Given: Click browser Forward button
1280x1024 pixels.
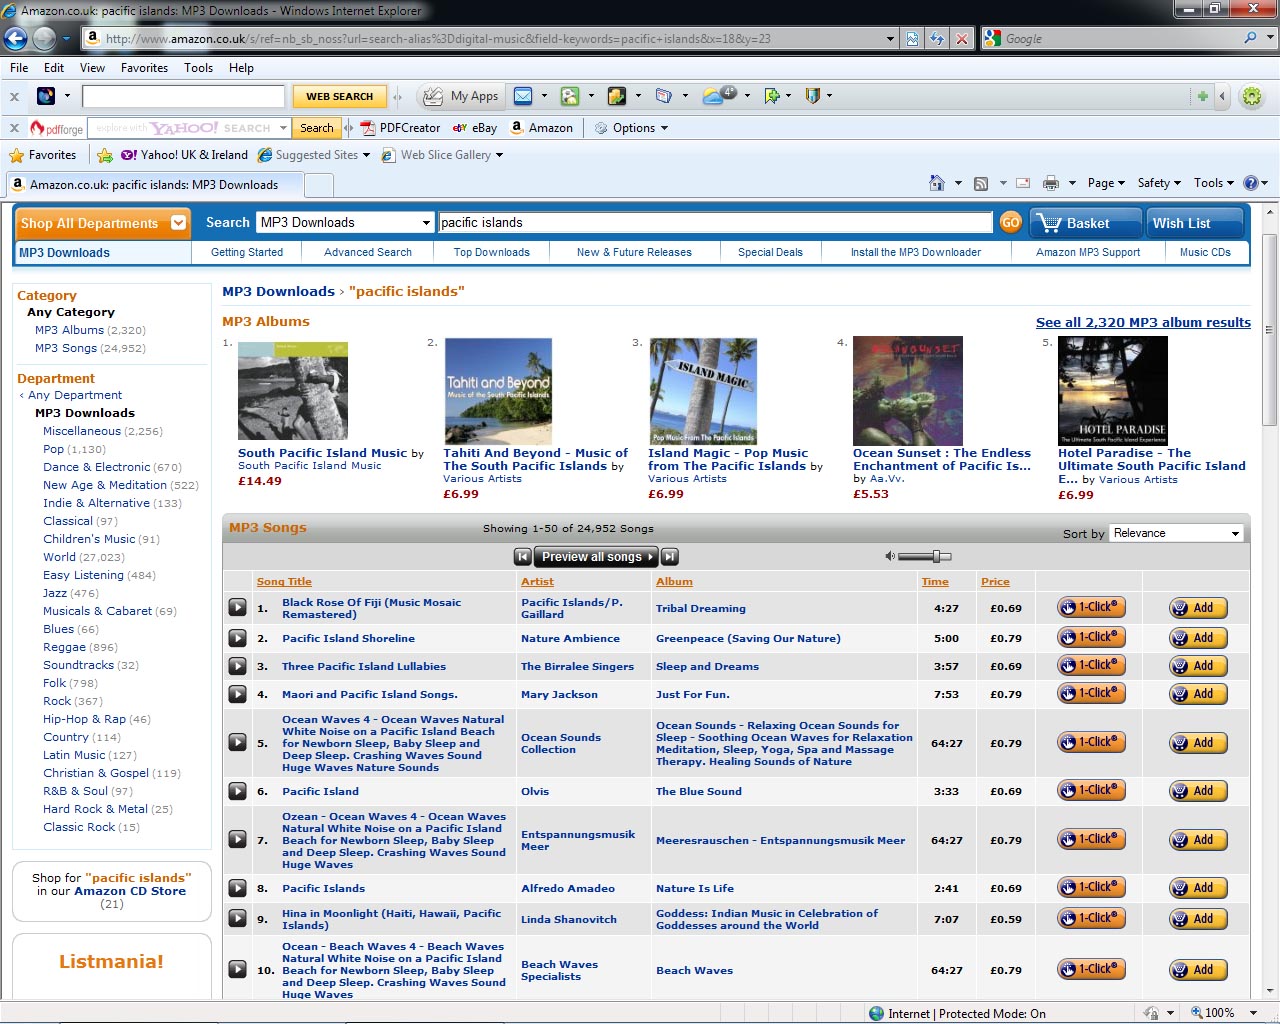Looking at the screenshot, I should tap(44, 38).
